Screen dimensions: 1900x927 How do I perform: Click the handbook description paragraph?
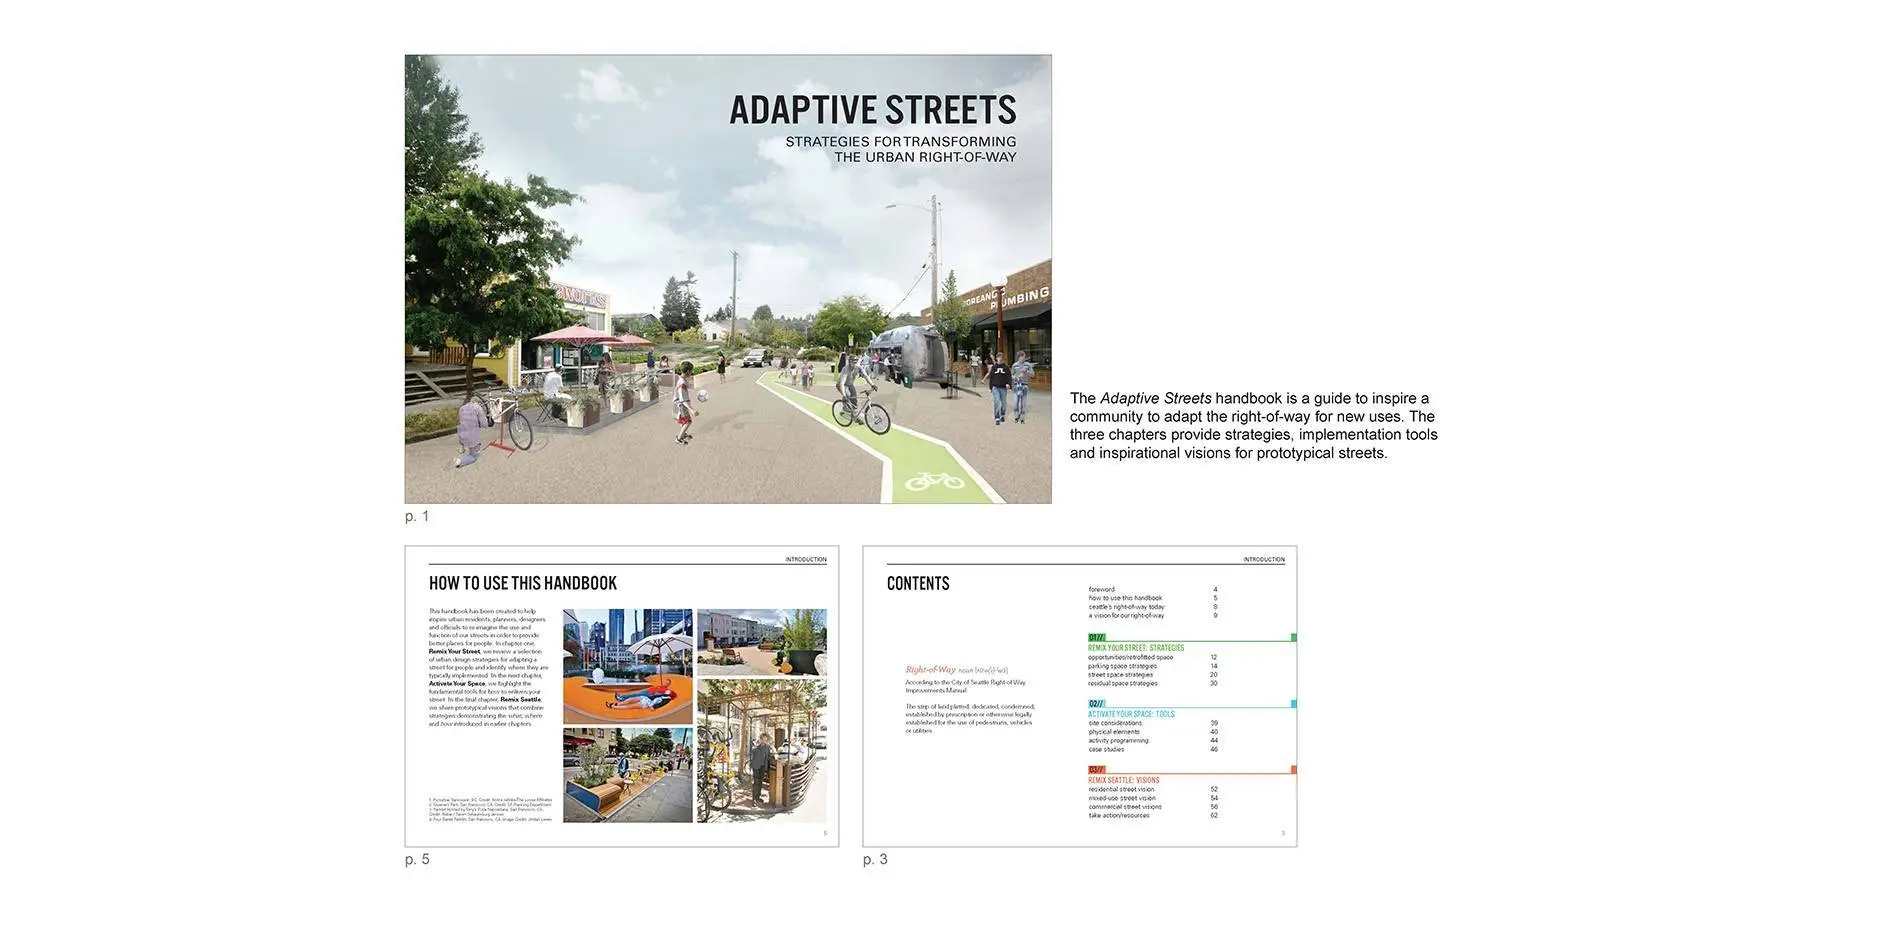click(1254, 425)
